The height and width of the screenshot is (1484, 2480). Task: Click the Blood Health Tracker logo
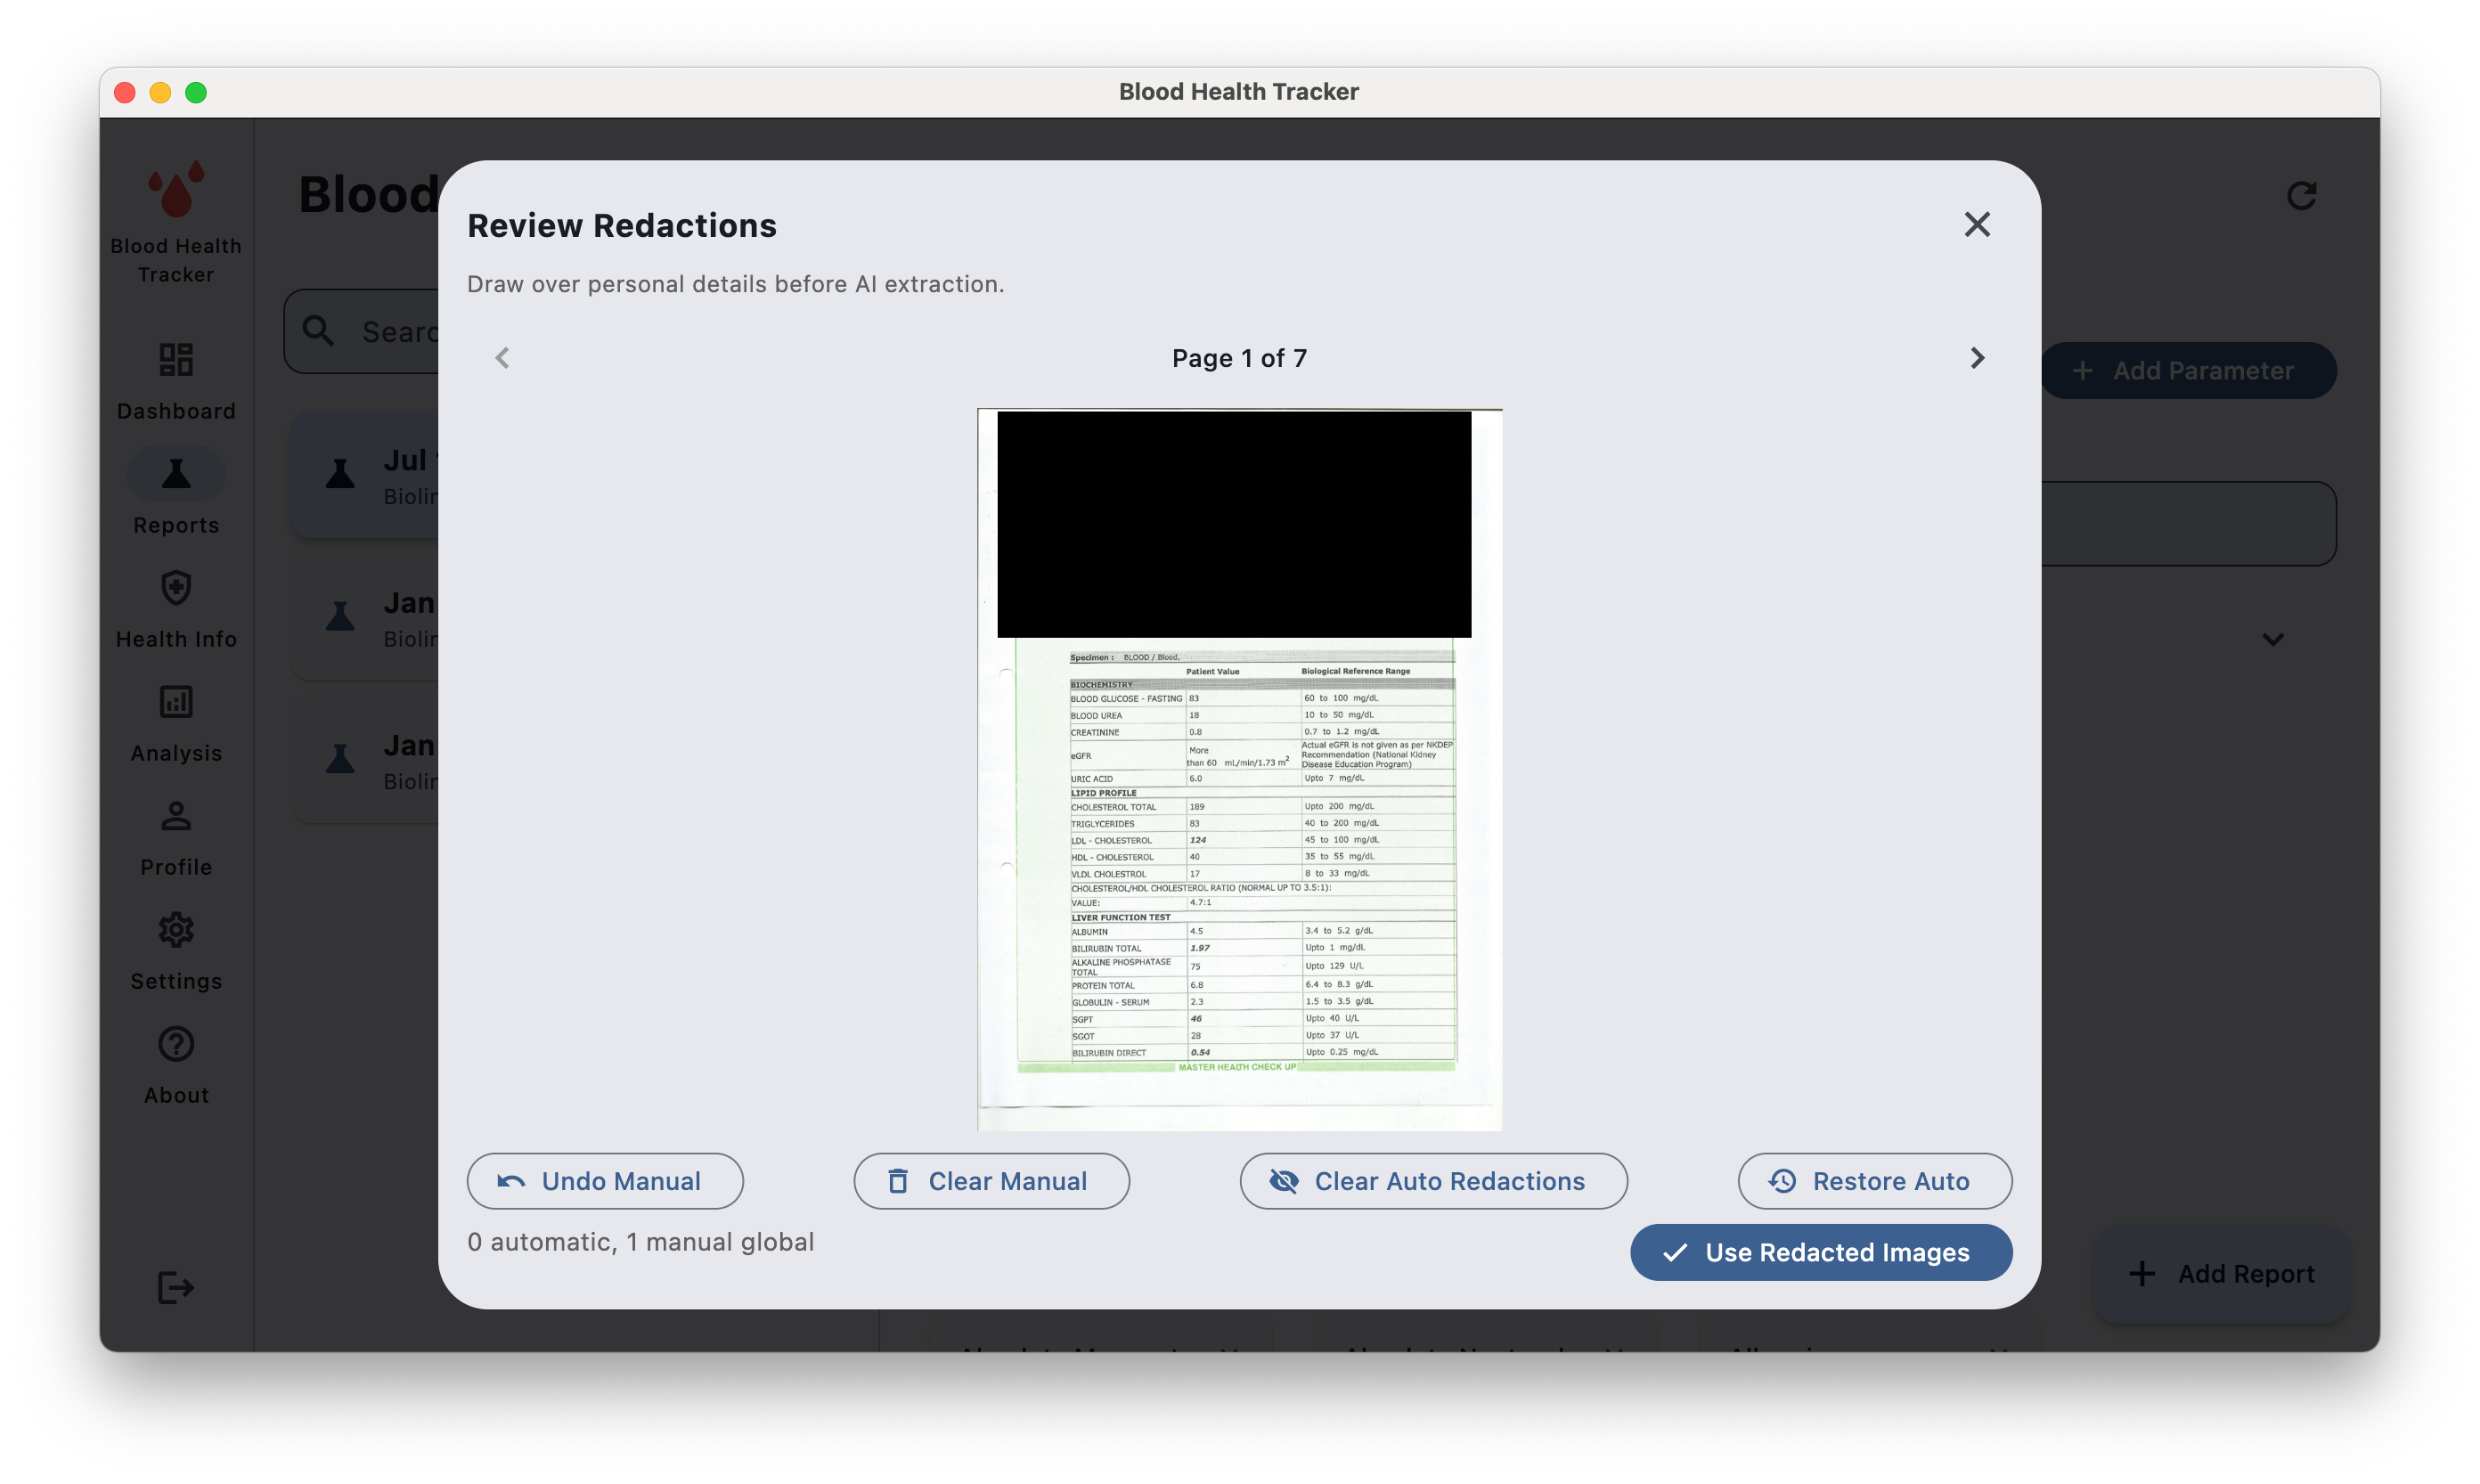(x=176, y=189)
